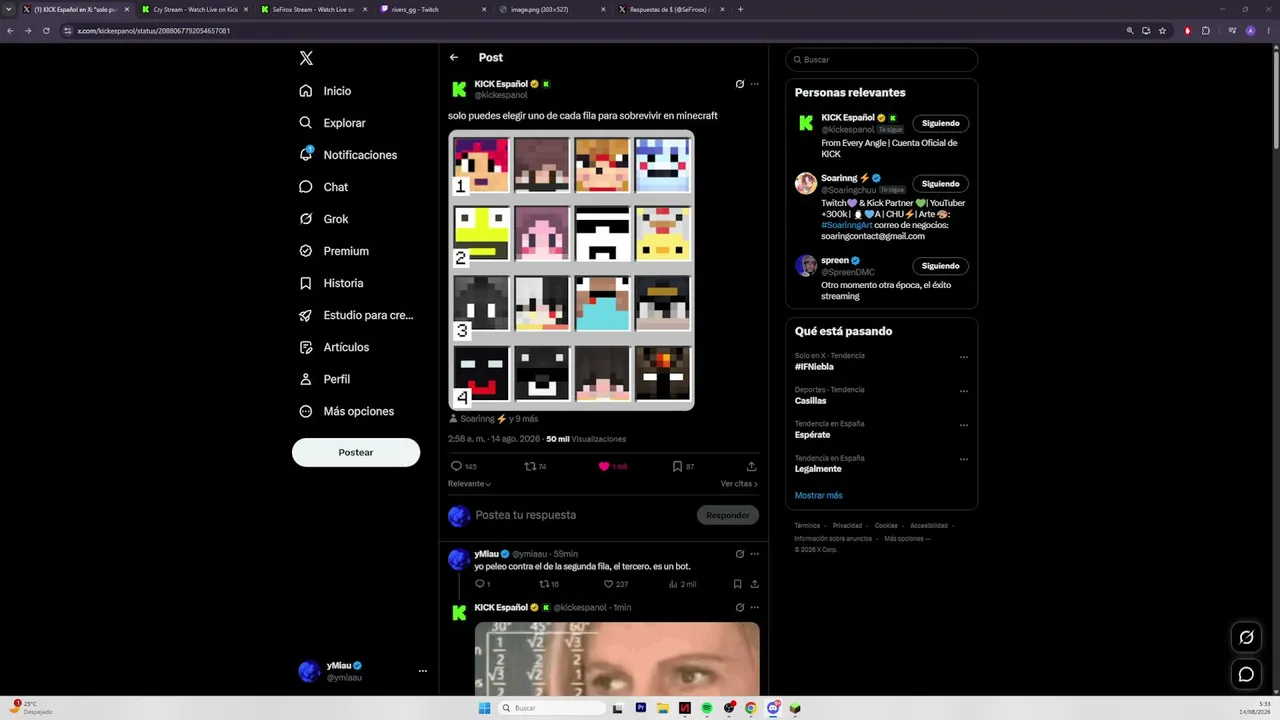Open options for Casillas trend
This screenshot has width=1280, height=720.
coord(964,391)
